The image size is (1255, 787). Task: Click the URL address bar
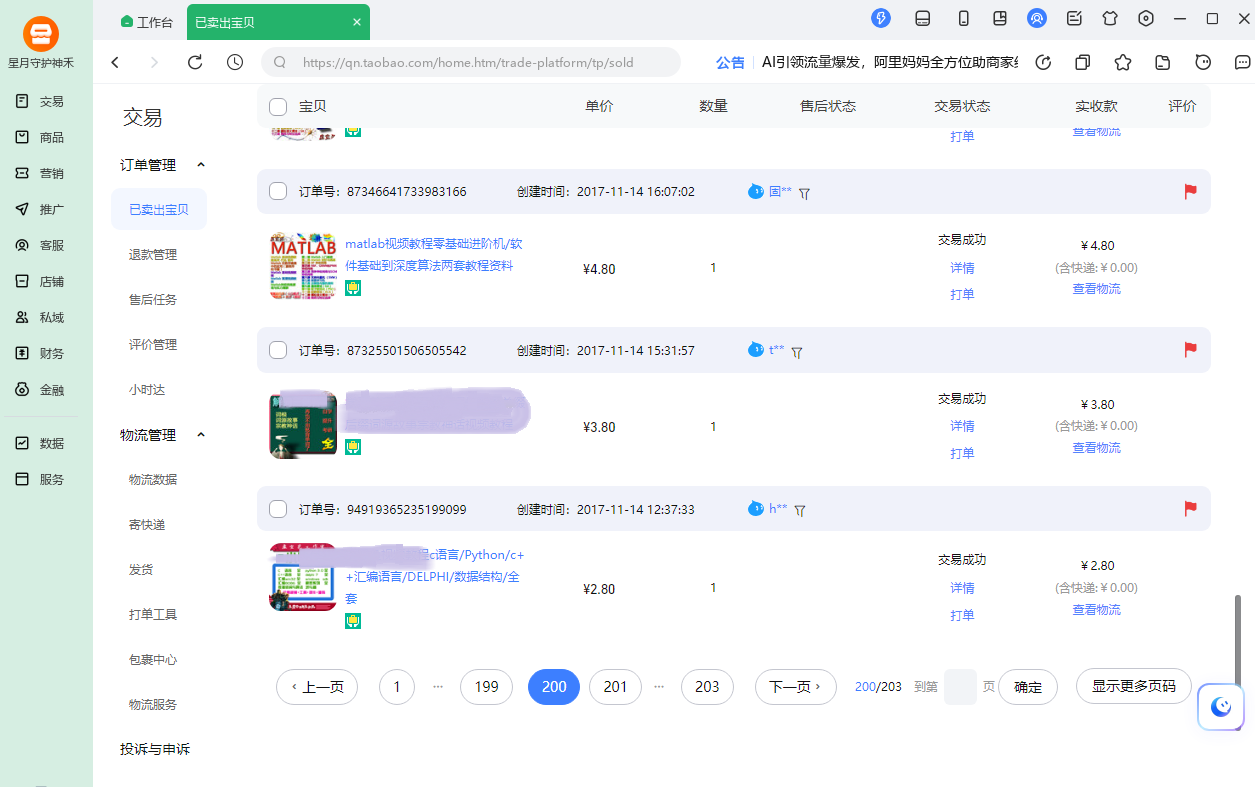click(x=471, y=62)
